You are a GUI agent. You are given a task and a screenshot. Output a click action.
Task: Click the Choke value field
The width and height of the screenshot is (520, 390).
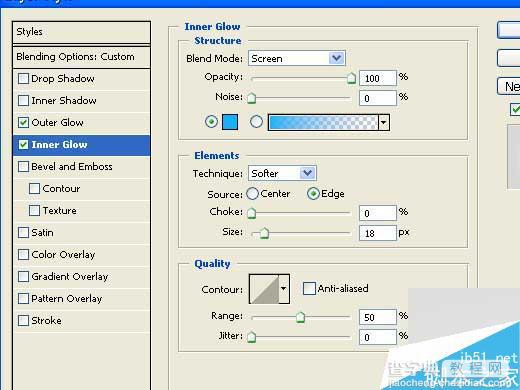pos(378,213)
